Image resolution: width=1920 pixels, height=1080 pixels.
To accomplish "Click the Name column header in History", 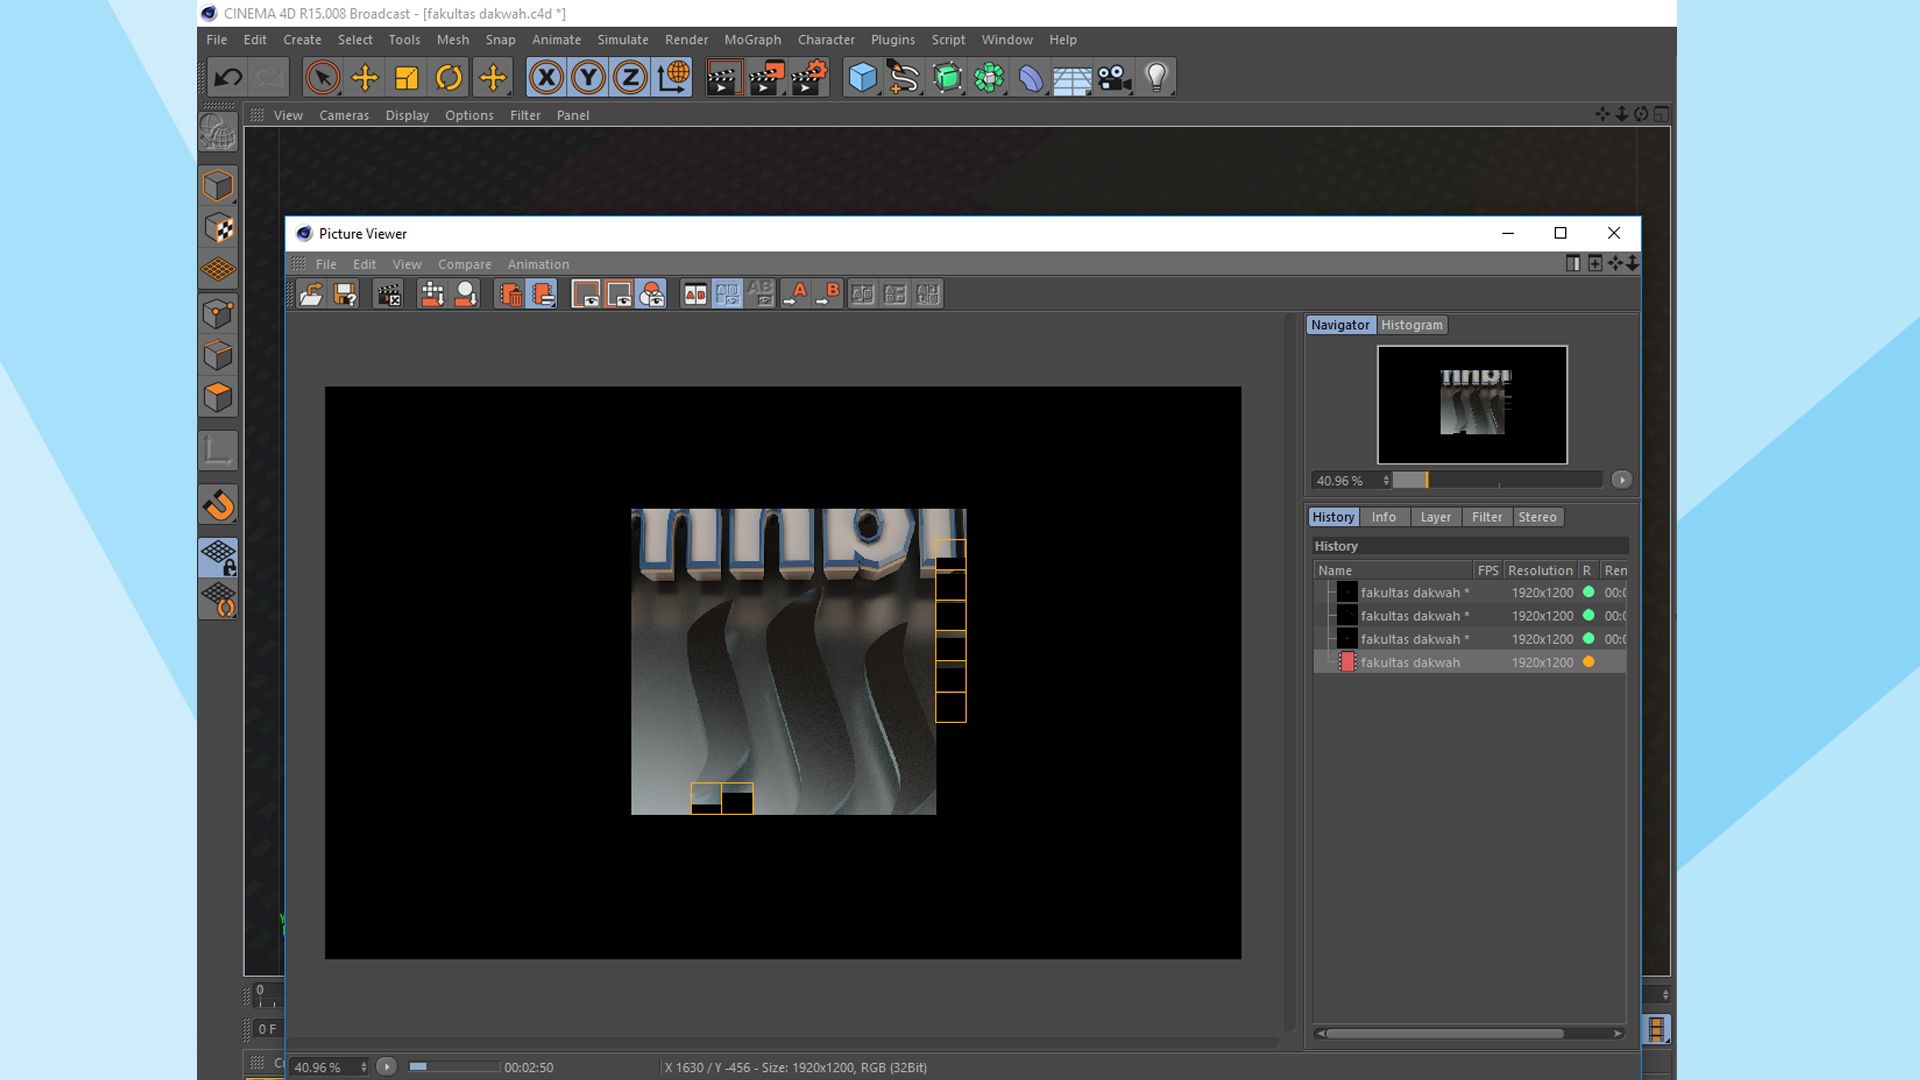I will tap(1393, 570).
